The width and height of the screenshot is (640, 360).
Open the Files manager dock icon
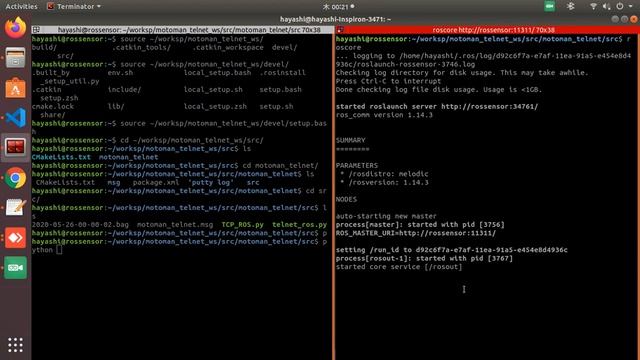click(15, 58)
